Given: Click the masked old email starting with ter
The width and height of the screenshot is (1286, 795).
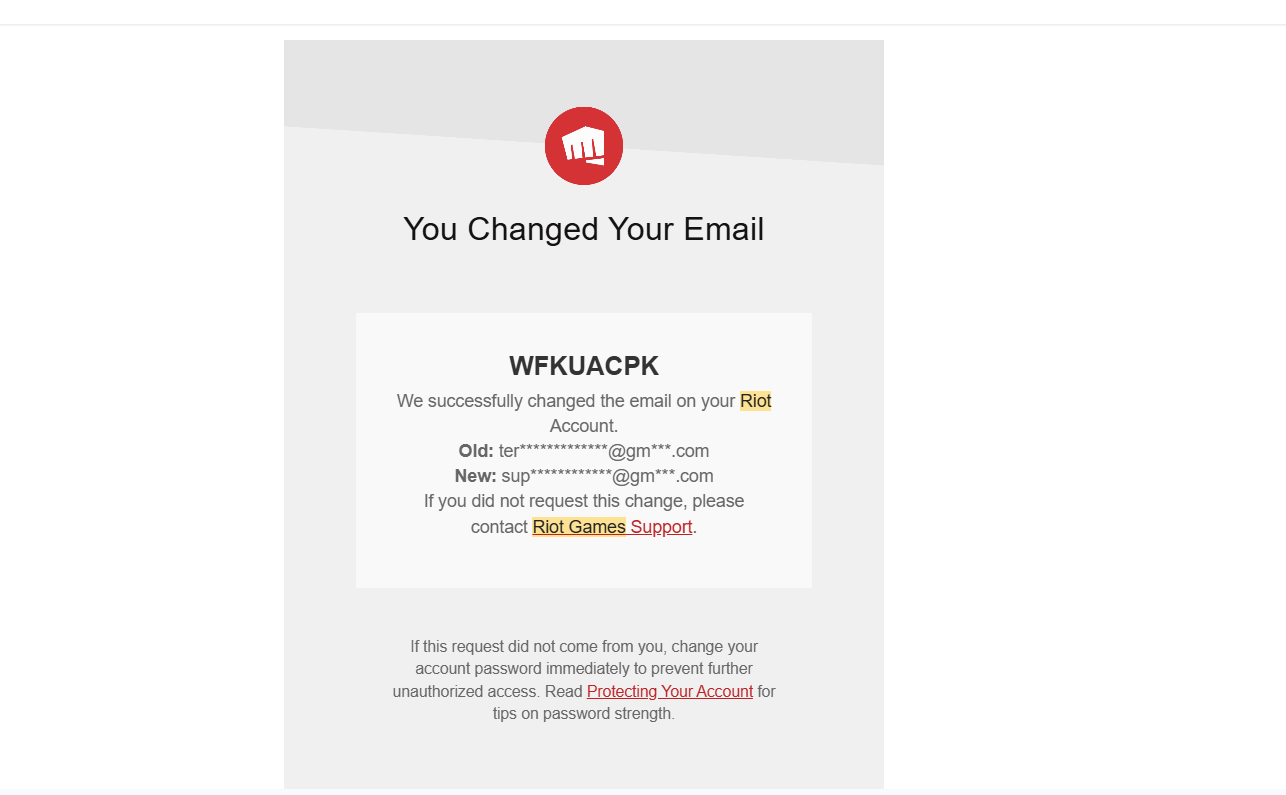Looking at the screenshot, I should tap(604, 451).
